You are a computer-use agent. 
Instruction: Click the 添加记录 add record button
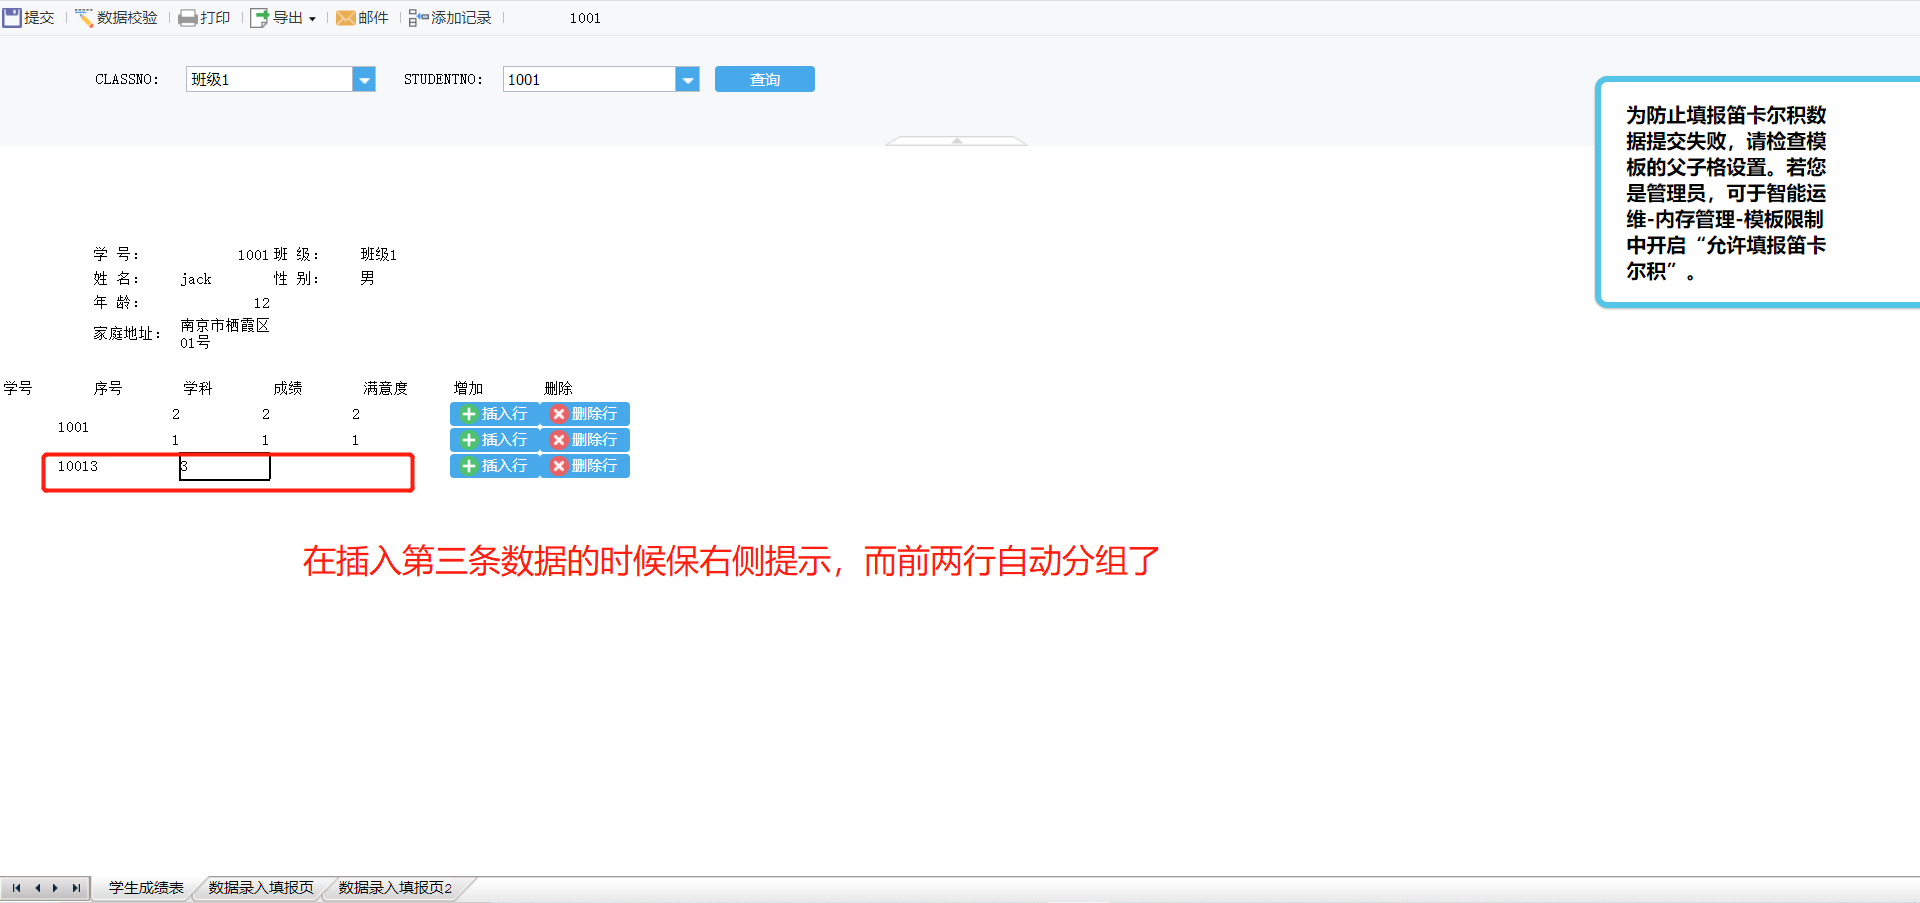(x=450, y=18)
